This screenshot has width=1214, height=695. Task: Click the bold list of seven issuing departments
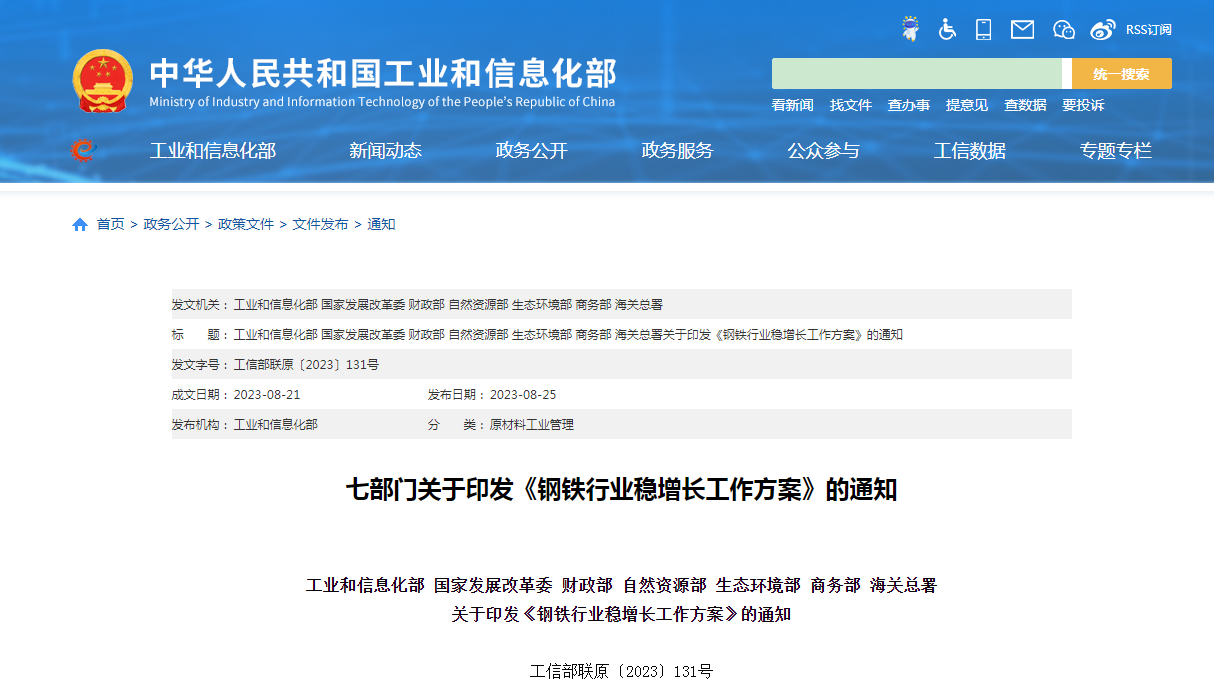point(621,585)
